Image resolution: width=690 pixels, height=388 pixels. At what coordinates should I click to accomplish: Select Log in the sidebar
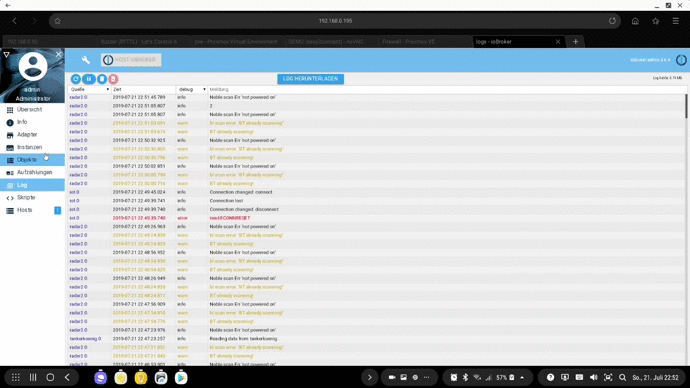(x=32, y=185)
